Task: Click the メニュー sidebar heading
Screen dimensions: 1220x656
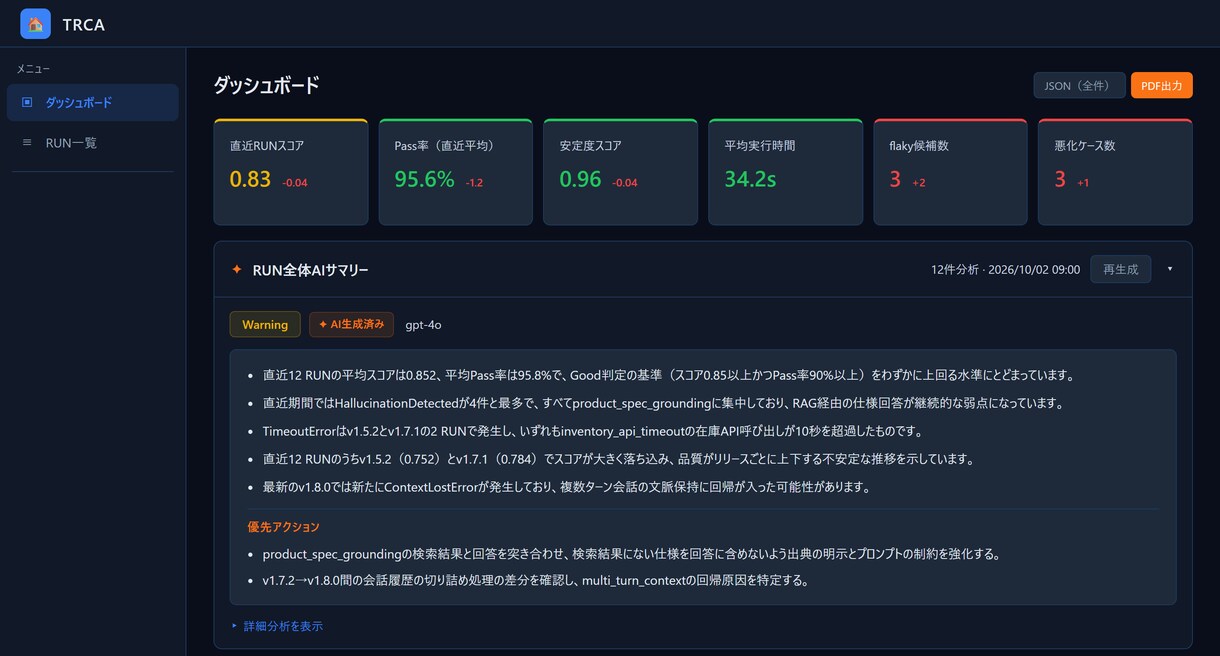Action: click(33, 68)
